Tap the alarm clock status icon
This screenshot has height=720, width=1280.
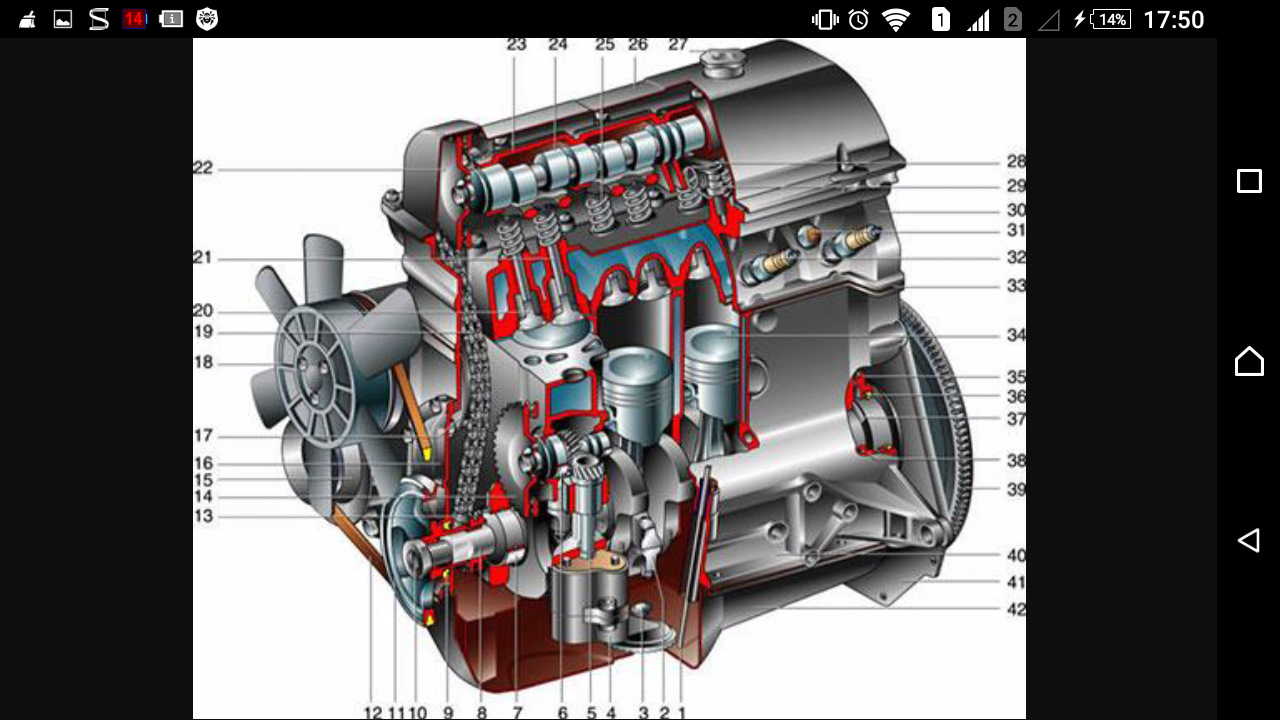(858, 20)
